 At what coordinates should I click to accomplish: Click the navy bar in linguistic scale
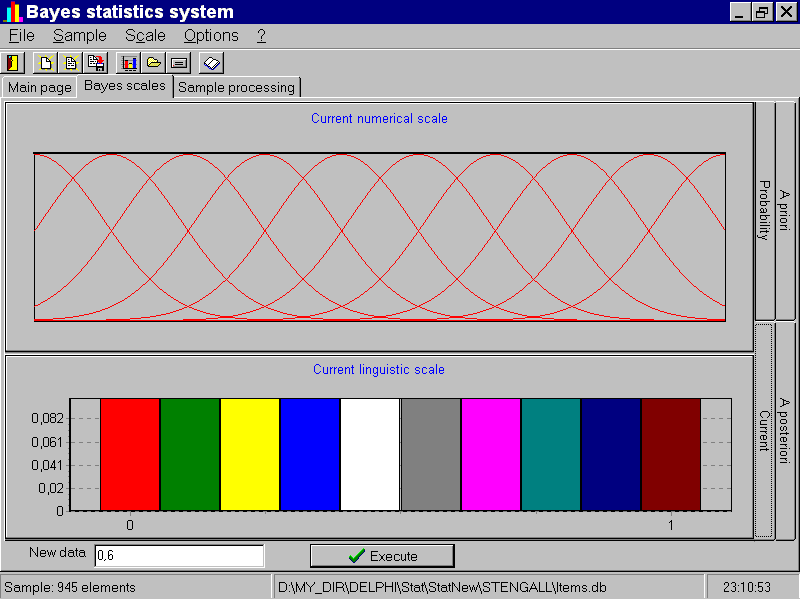[x=611, y=455]
